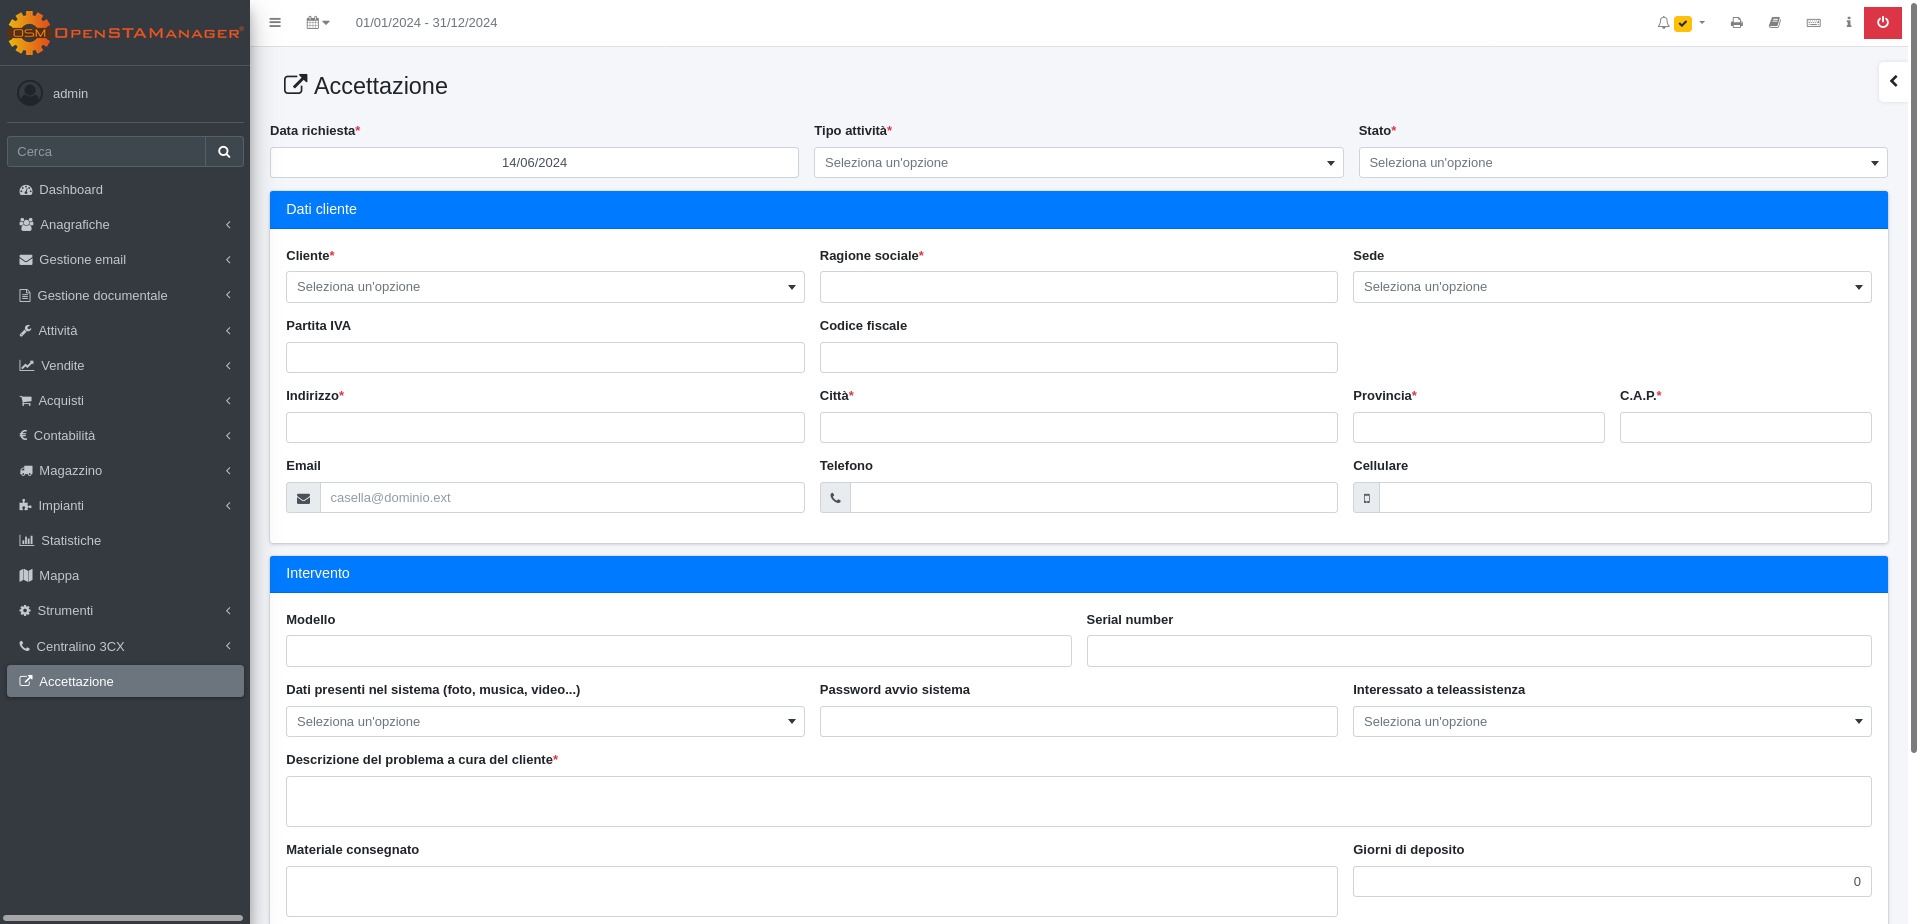Go to Mappa in sidebar
Viewport: 1920px width, 924px height.
59,576
